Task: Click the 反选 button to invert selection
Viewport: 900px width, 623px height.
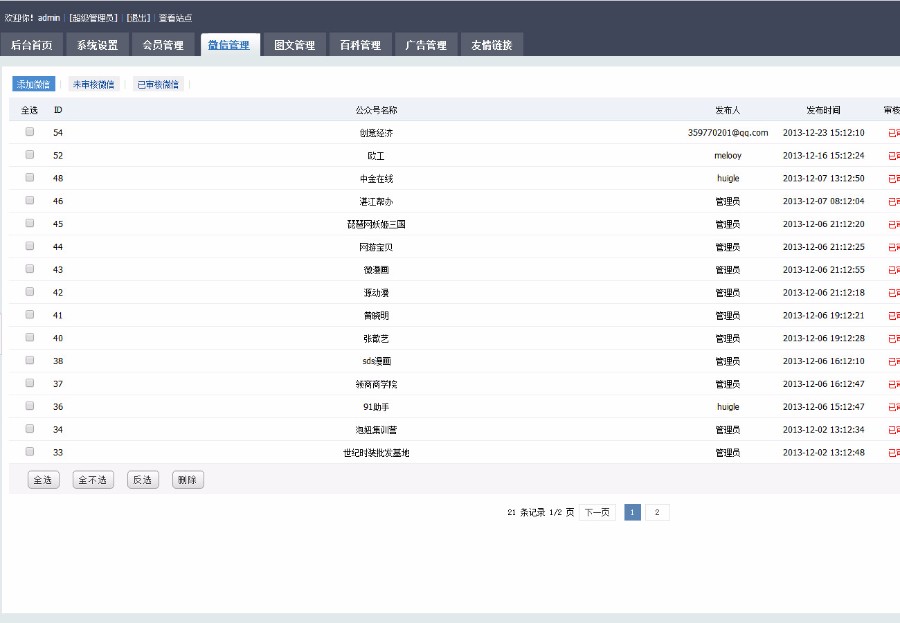Action: point(142,479)
